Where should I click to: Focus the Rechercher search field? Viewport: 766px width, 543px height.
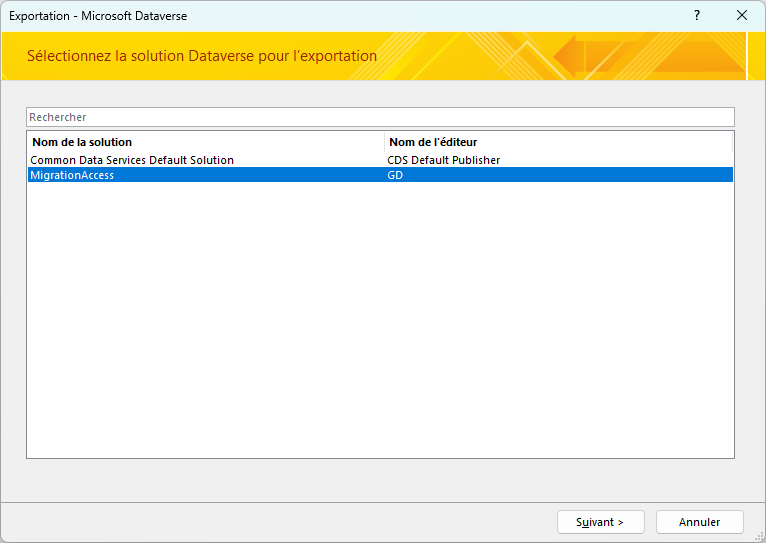click(380, 117)
